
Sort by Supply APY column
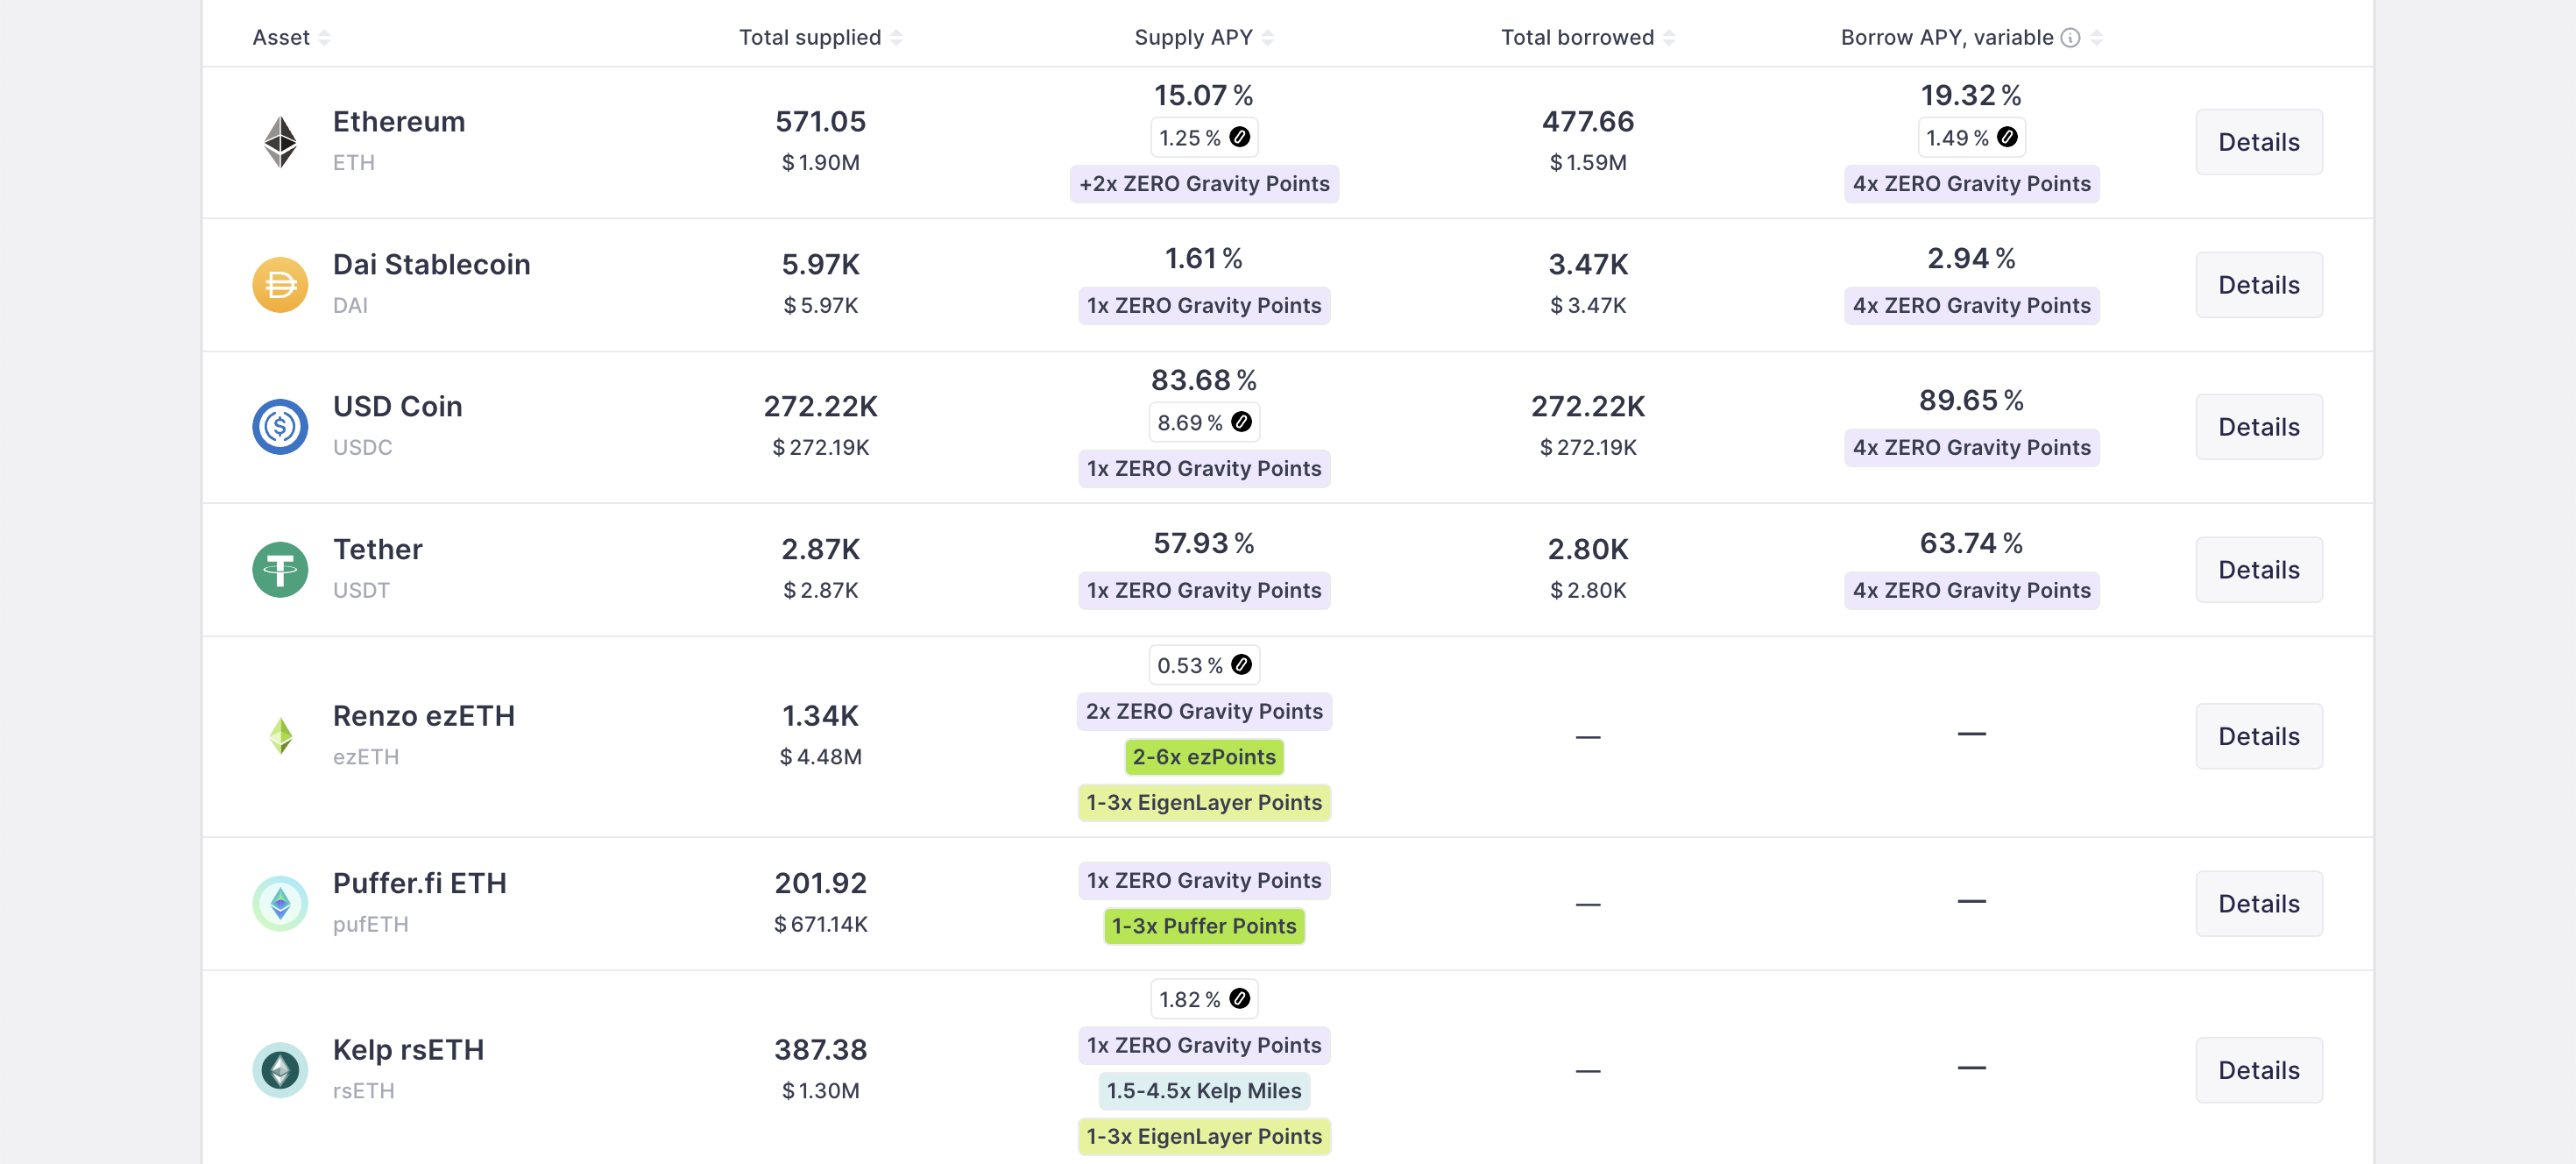point(1268,38)
